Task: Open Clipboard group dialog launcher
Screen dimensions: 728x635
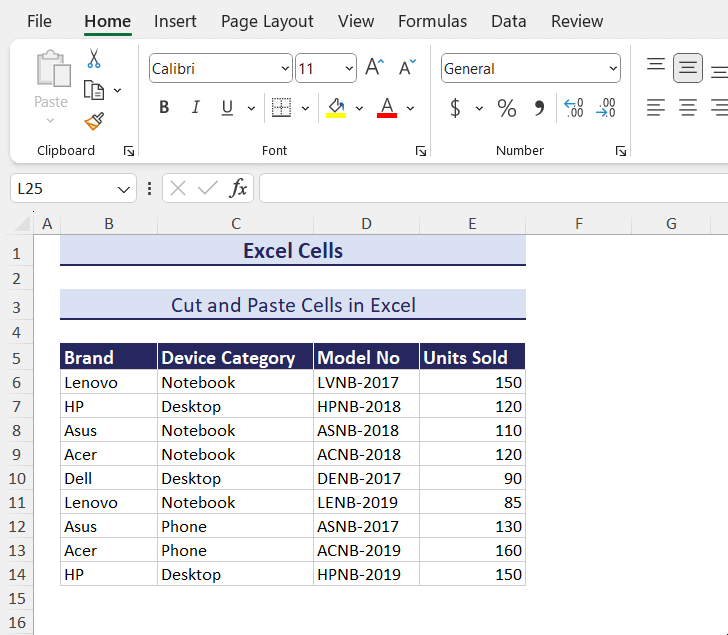Action: [x=129, y=151]
